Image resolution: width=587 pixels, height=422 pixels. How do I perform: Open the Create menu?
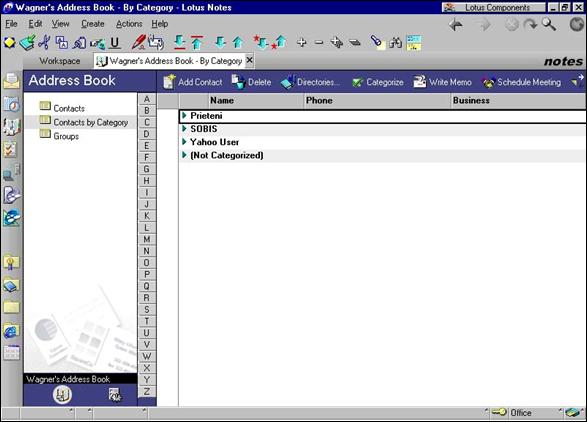pos(93,24)
